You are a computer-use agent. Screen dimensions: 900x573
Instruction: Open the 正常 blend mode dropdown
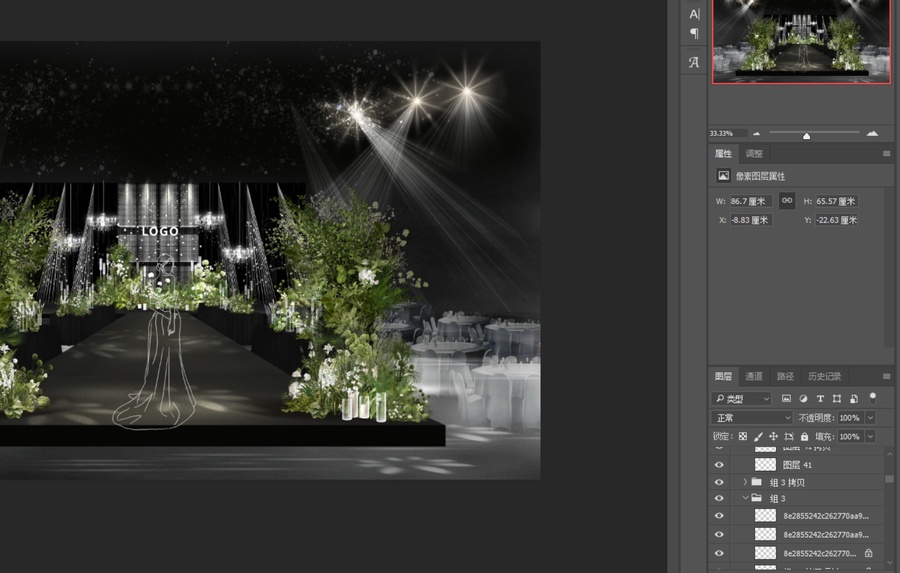pyautogui.click(x=752, y=417)
